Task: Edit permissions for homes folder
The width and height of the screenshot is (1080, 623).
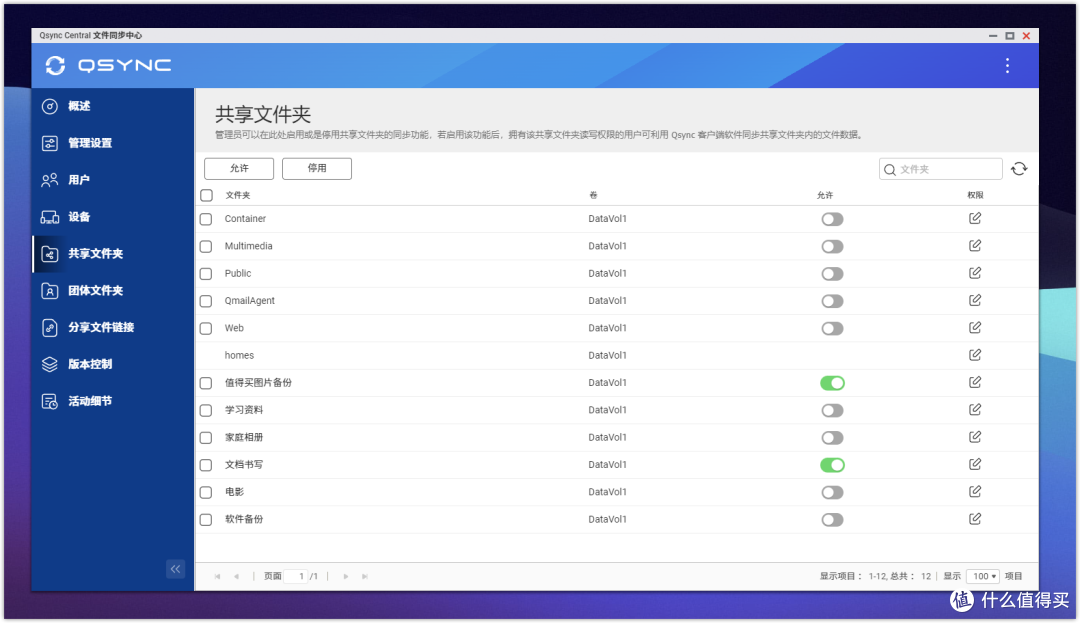Action: click(x=975, y=355)
